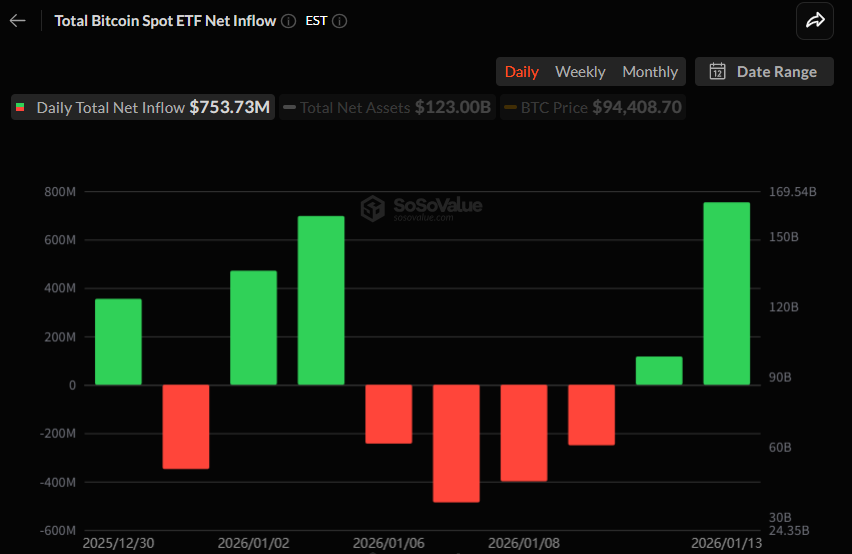Switch to the Daily tab
This screenshot has height=554, width=852.
click(x=521, y=71)
